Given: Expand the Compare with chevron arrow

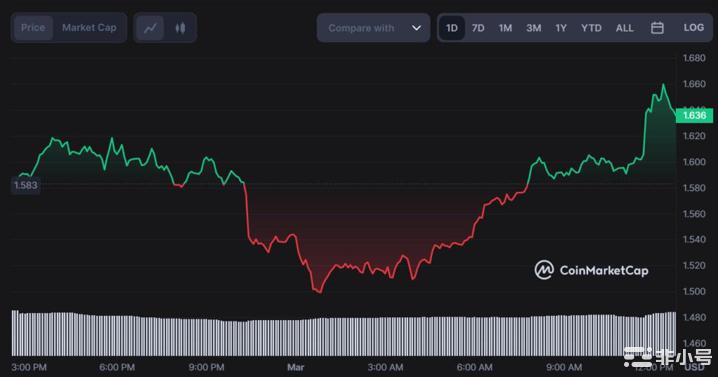Looking at the screenshot, I should 416,28.
